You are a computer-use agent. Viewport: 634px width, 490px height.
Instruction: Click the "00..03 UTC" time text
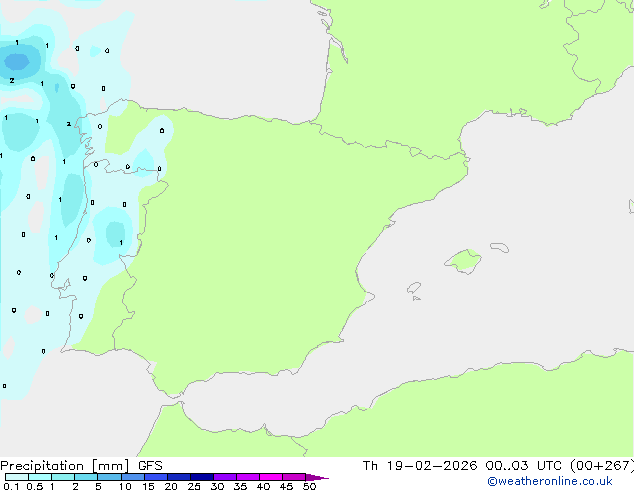click(523, 466)
